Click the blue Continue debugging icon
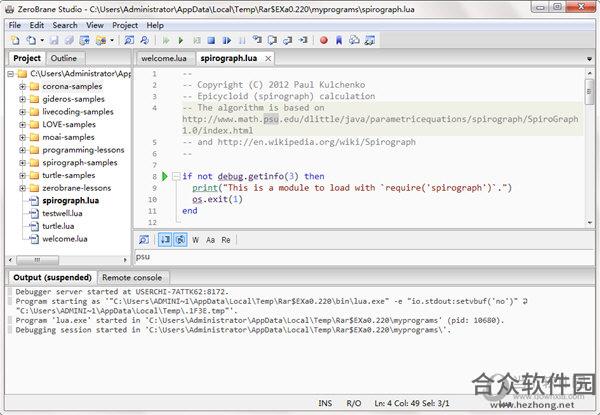This screenshot has height=415, width=600. tap(227, 40)
